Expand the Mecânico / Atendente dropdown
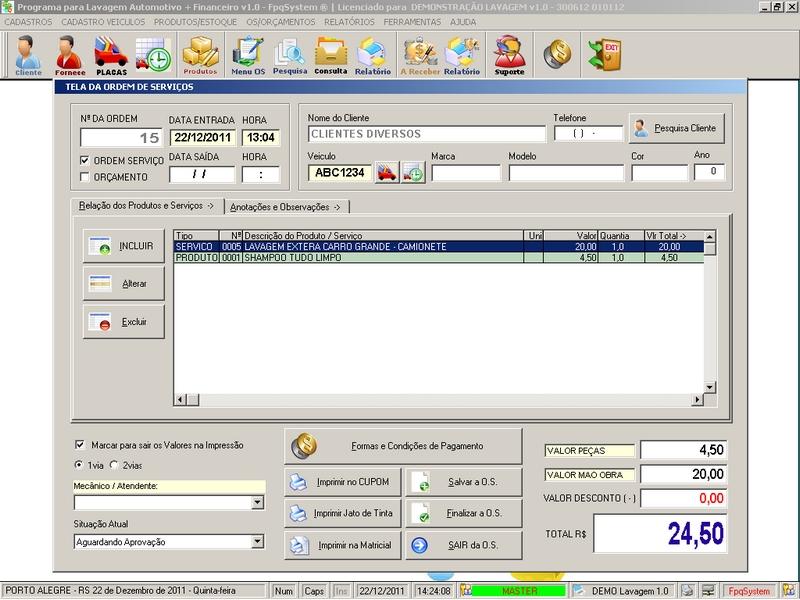Image resolution: width=800 pixels, height=600 pixels. (x=257, y=503)
